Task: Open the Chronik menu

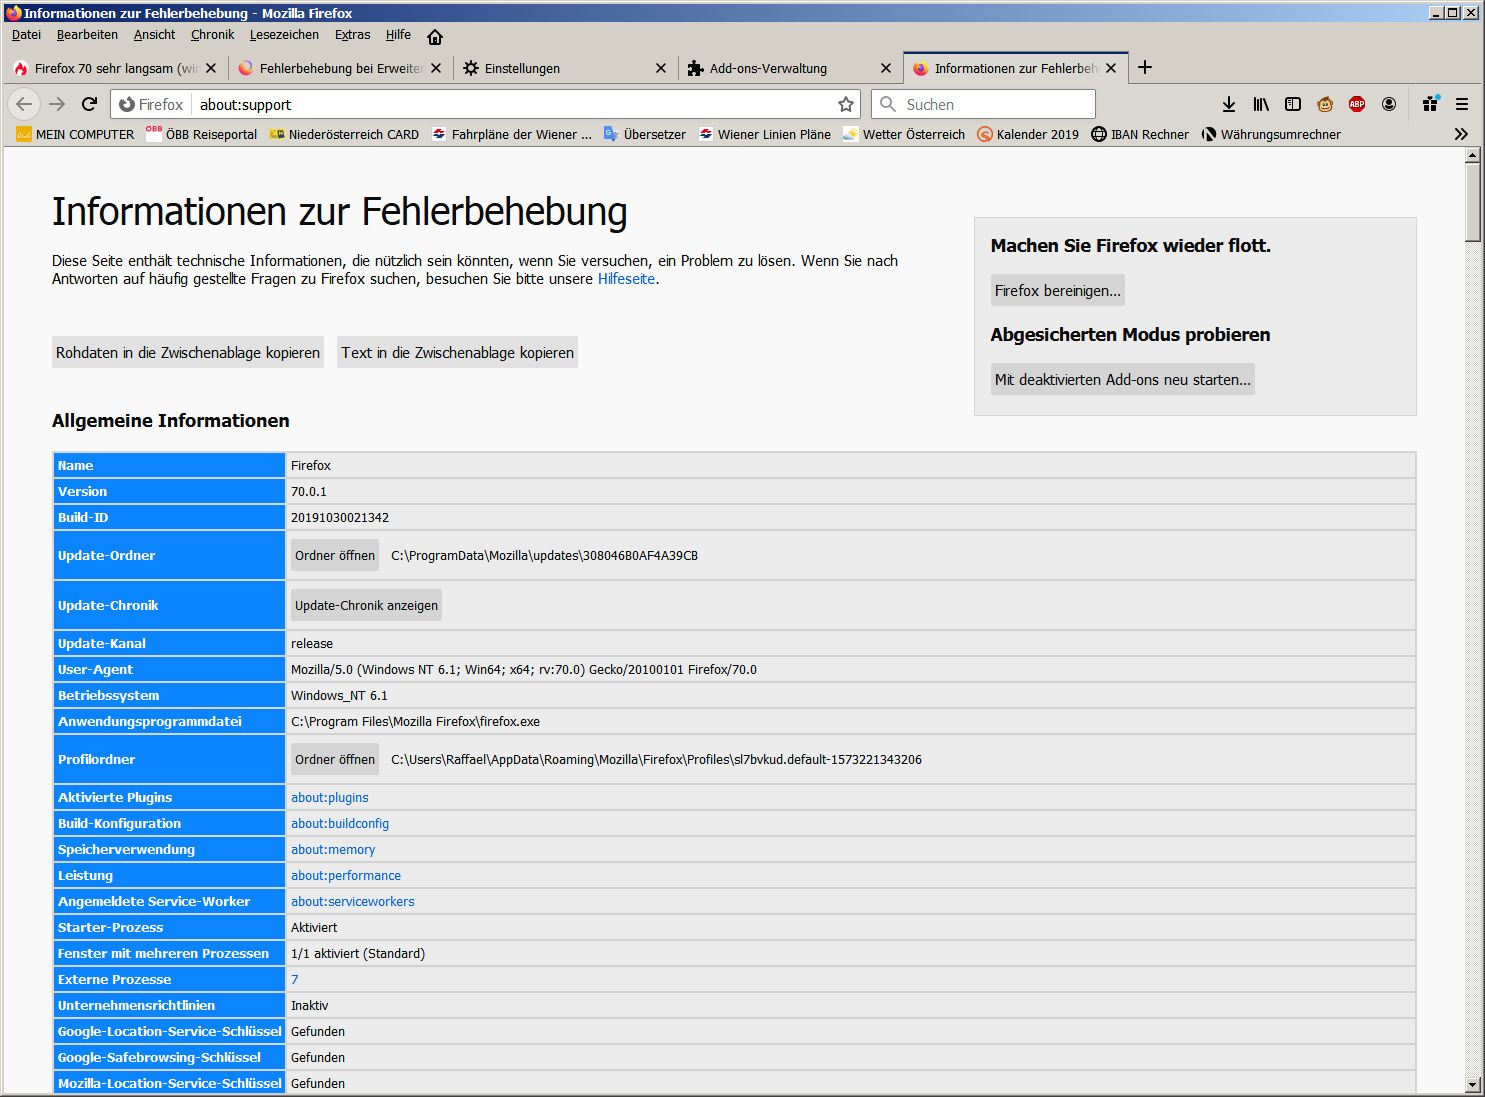Action: tap(212, 35)
